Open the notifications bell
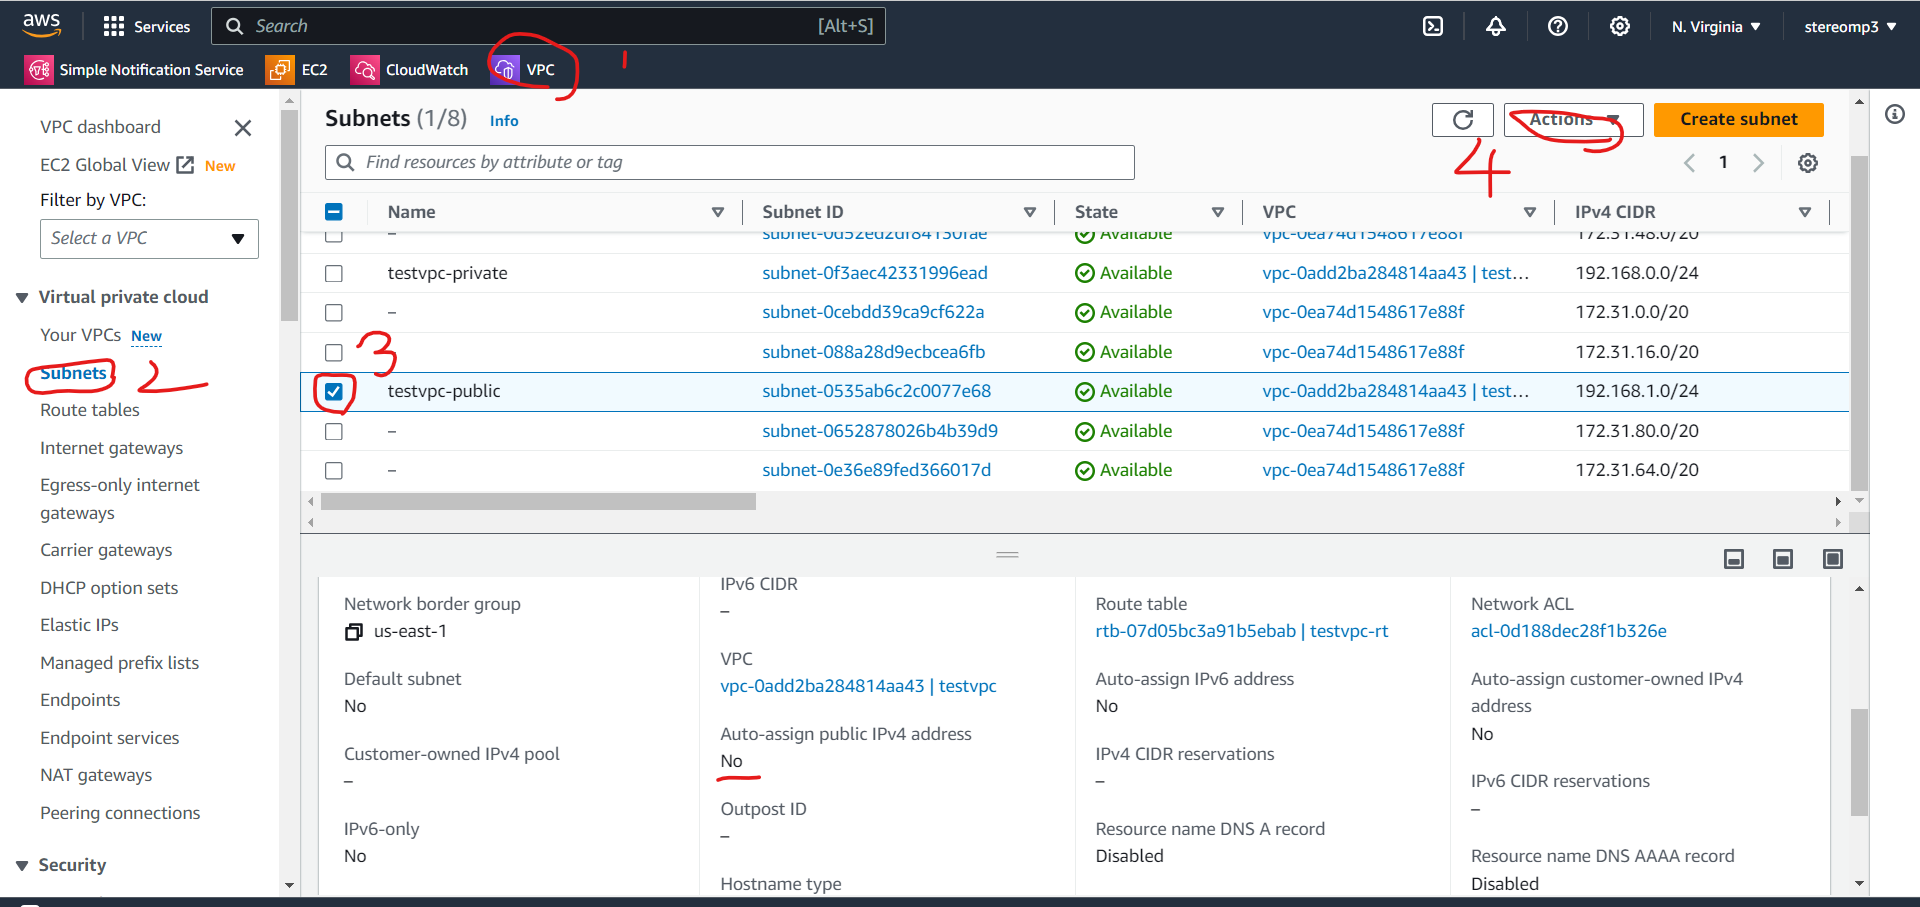The width and height of the screenshot is (1920, 907). 1495,27
